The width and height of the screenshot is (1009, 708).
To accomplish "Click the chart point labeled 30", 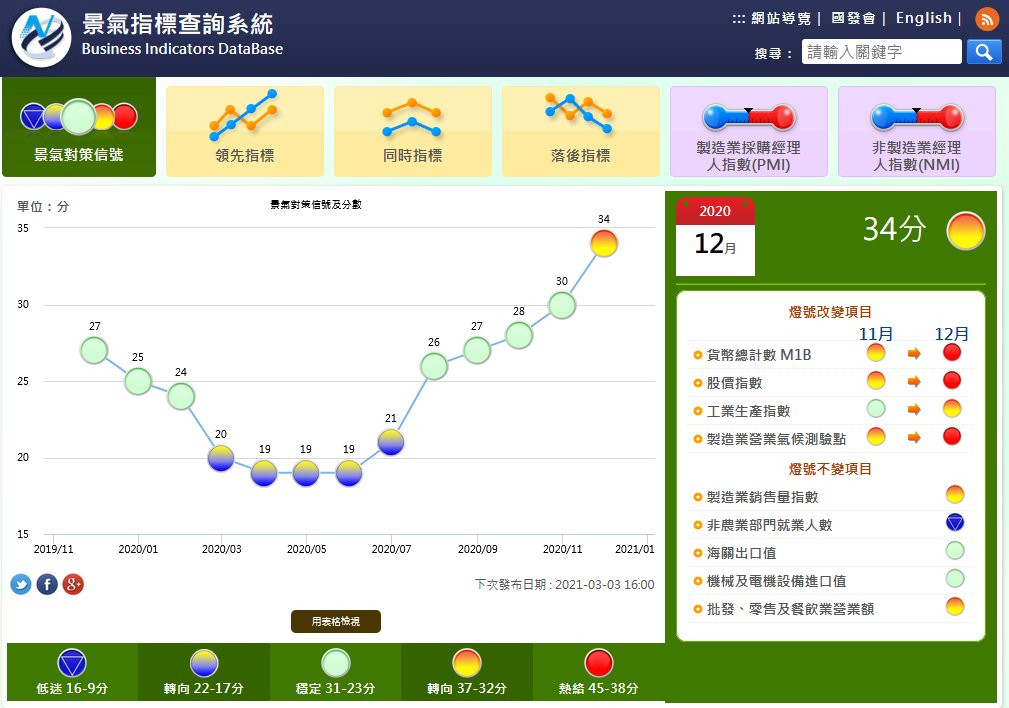I will coord(562,305).
